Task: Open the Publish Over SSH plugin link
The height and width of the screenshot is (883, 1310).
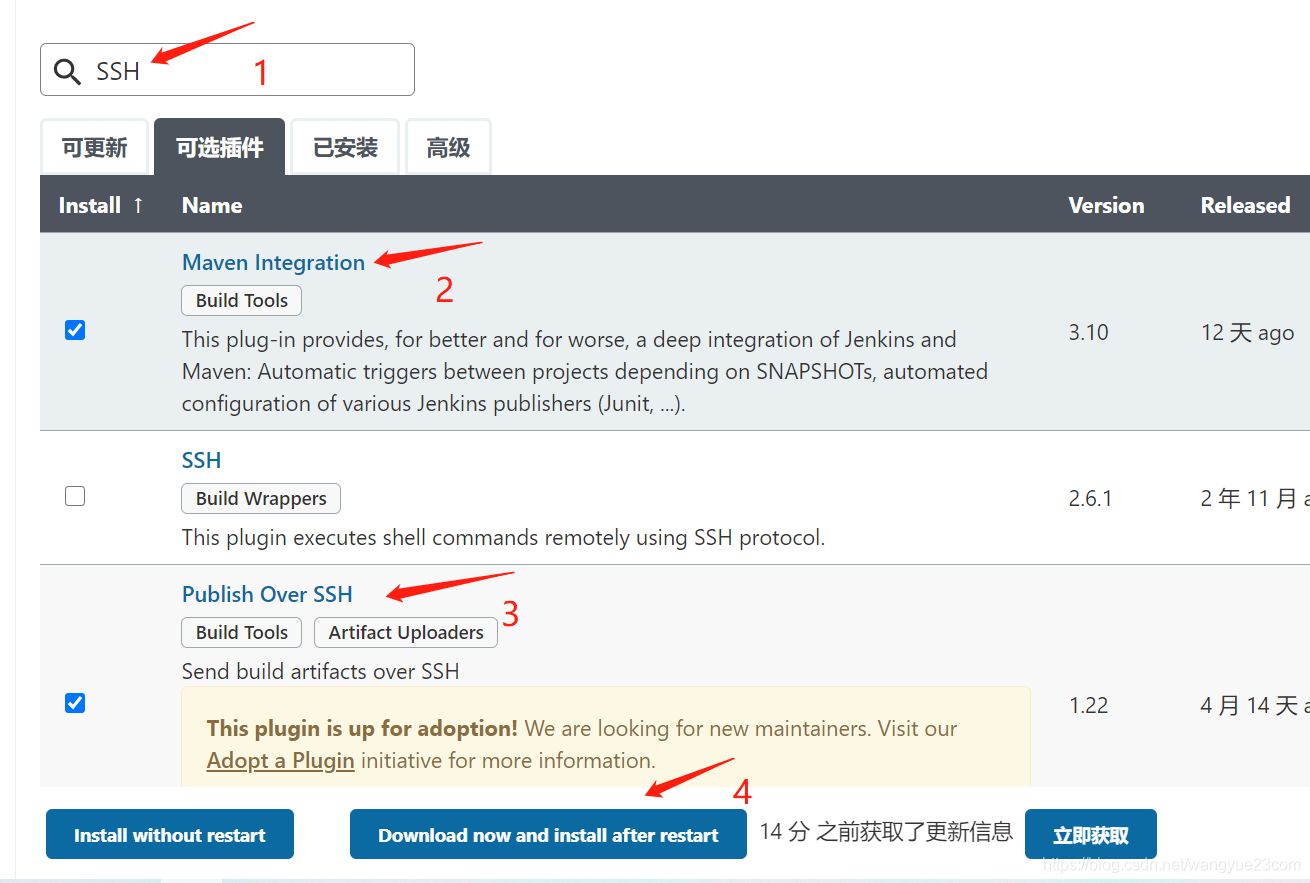Action: [267, 594]
